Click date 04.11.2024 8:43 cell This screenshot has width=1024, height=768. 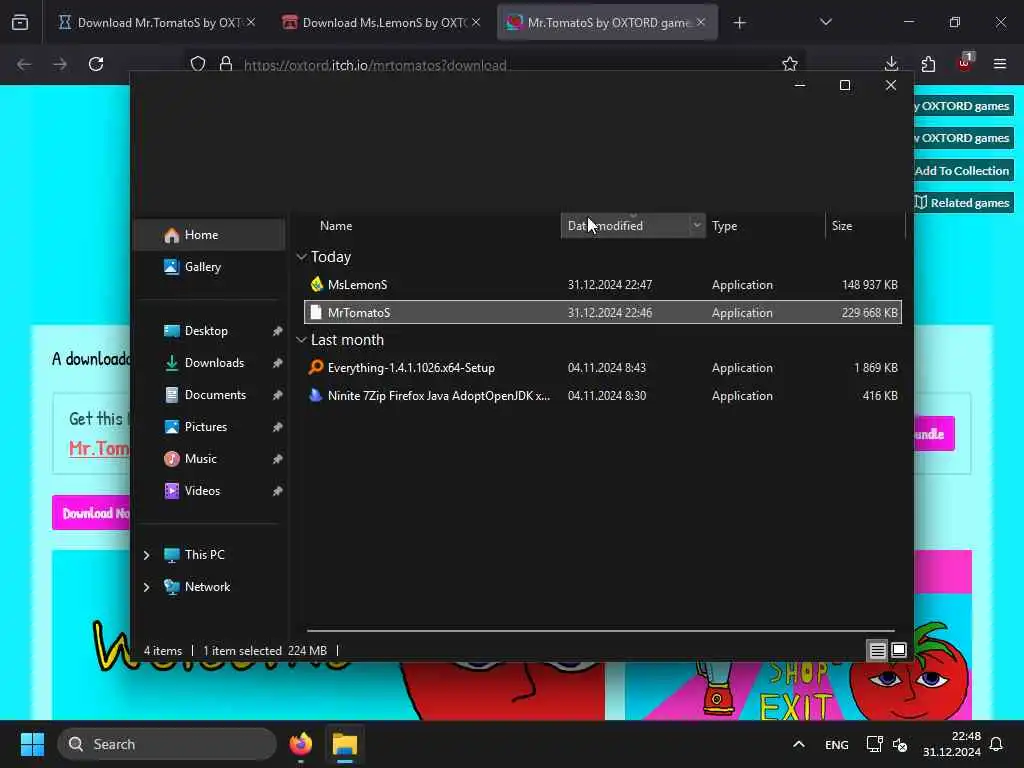607,368
